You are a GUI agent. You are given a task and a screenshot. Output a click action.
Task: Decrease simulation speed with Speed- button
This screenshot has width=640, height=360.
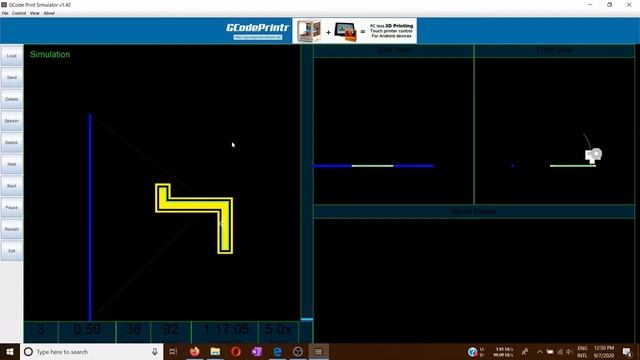point(11,142)
